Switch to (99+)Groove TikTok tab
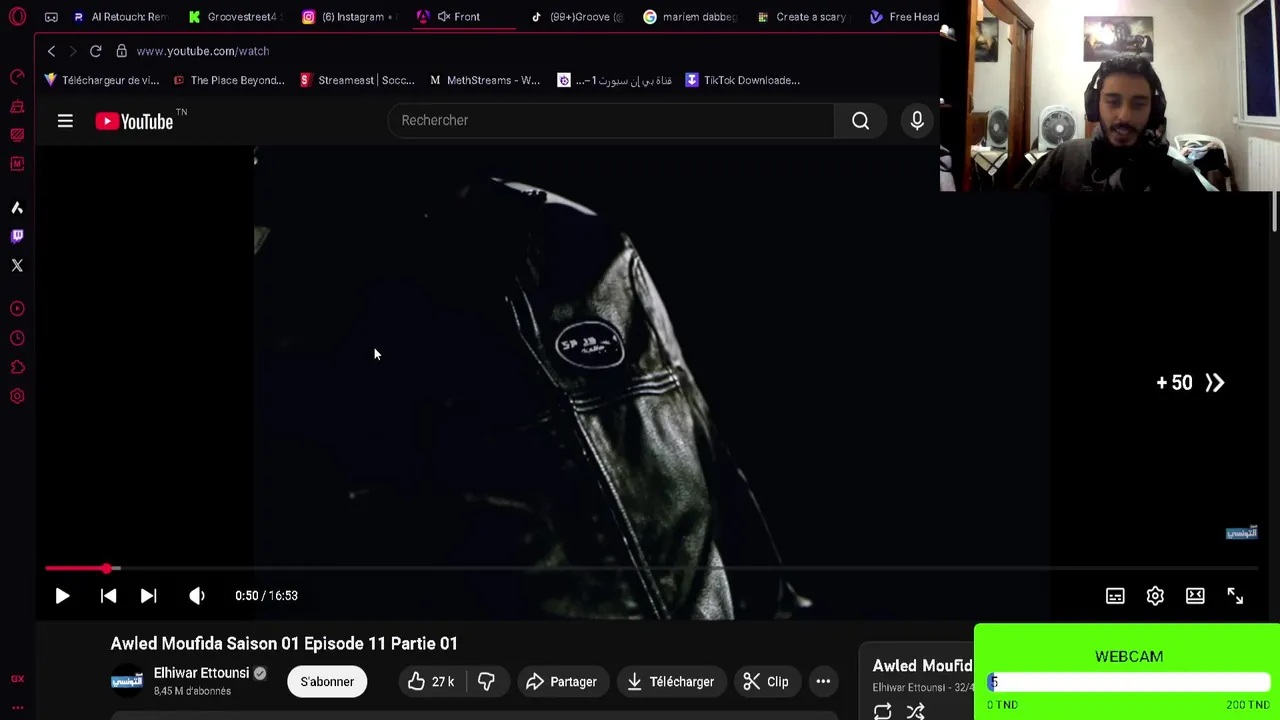1280x720 pixels. pyautogui.click(x=577, y=17)
